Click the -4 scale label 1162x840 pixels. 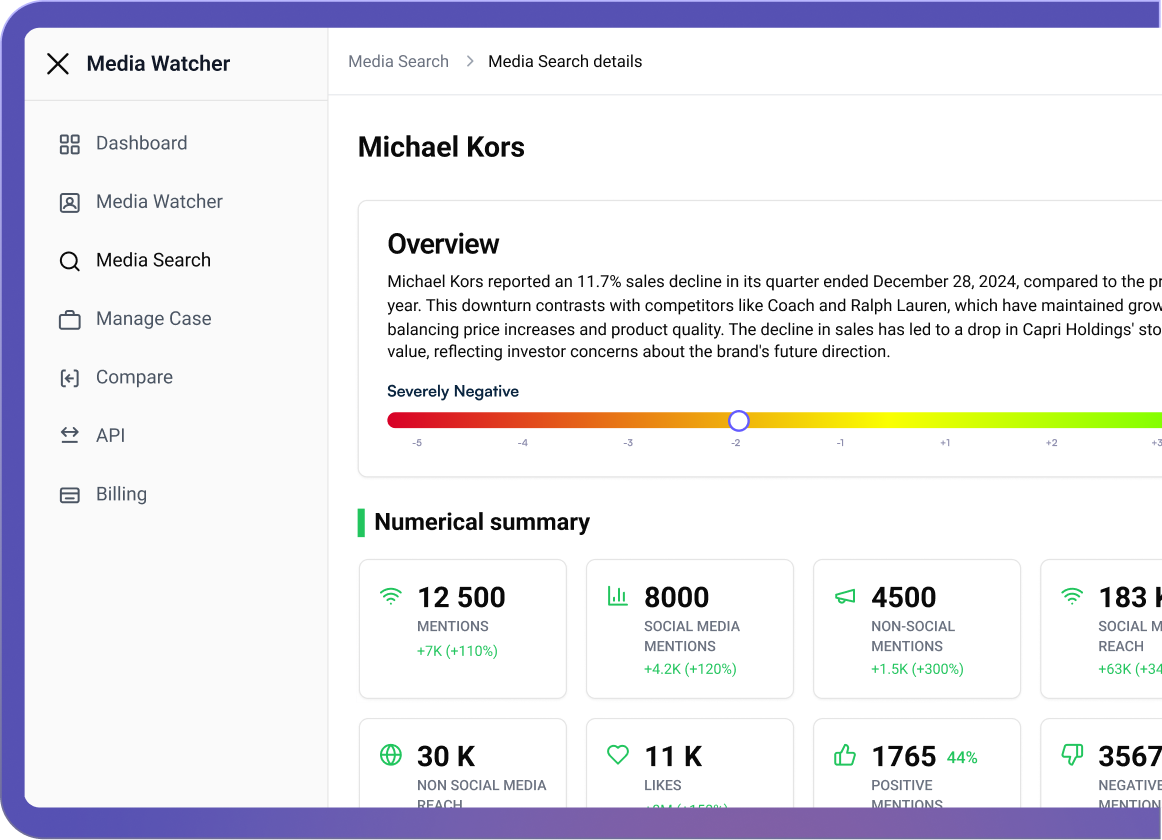(522, 443)
